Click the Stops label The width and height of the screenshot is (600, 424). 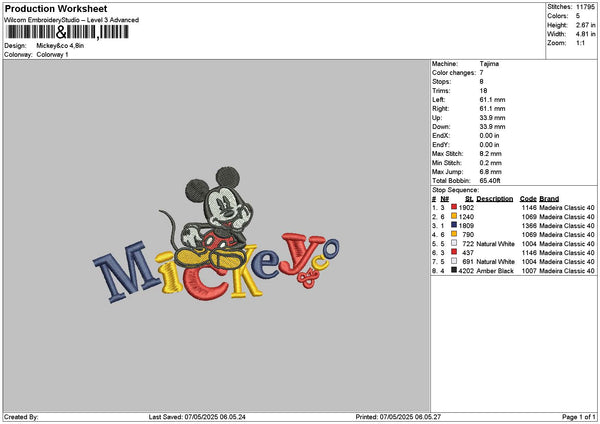tap(442, 82)
